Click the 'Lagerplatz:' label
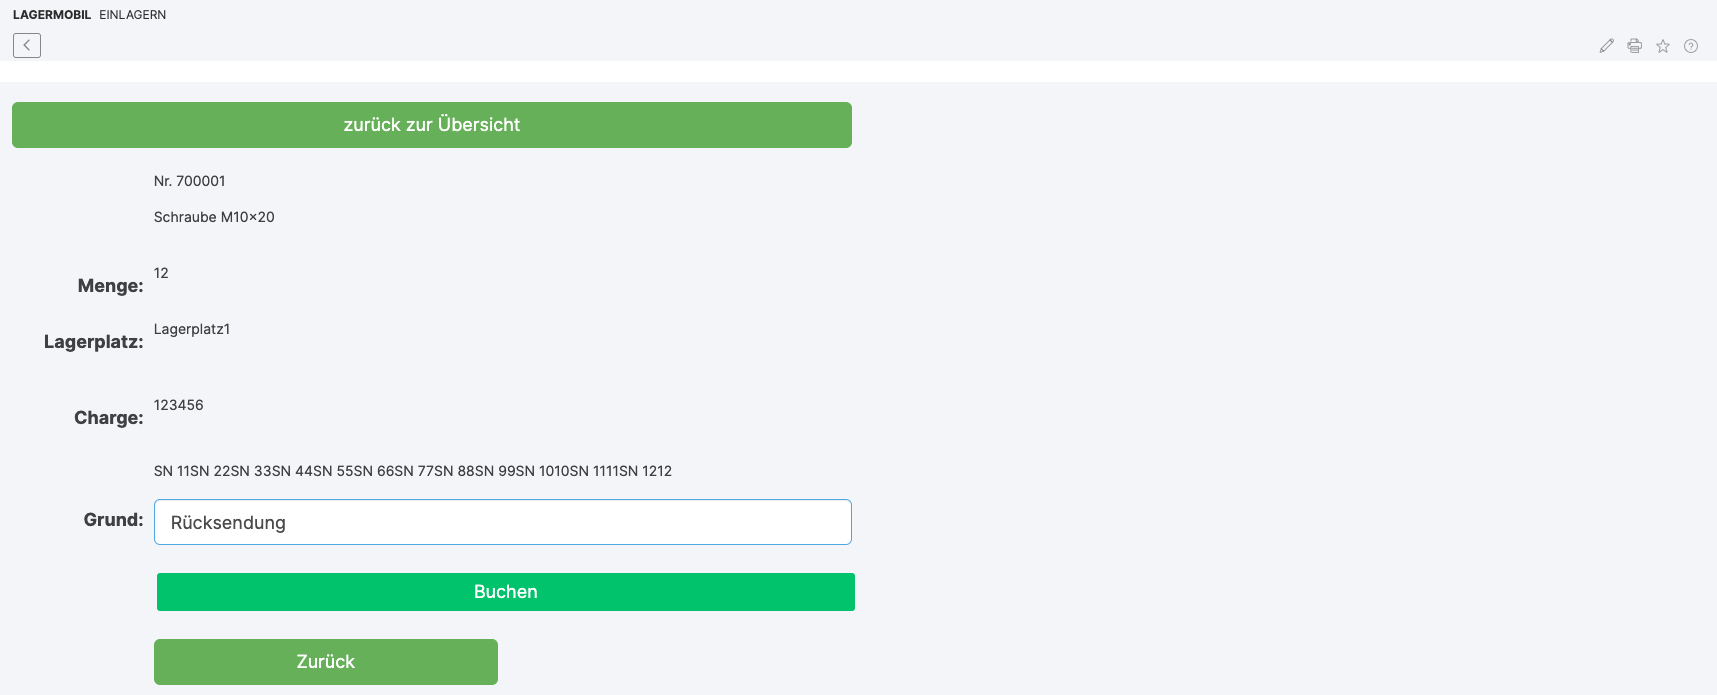Viewport: 1717px width, 695px height. pos(93,342)
